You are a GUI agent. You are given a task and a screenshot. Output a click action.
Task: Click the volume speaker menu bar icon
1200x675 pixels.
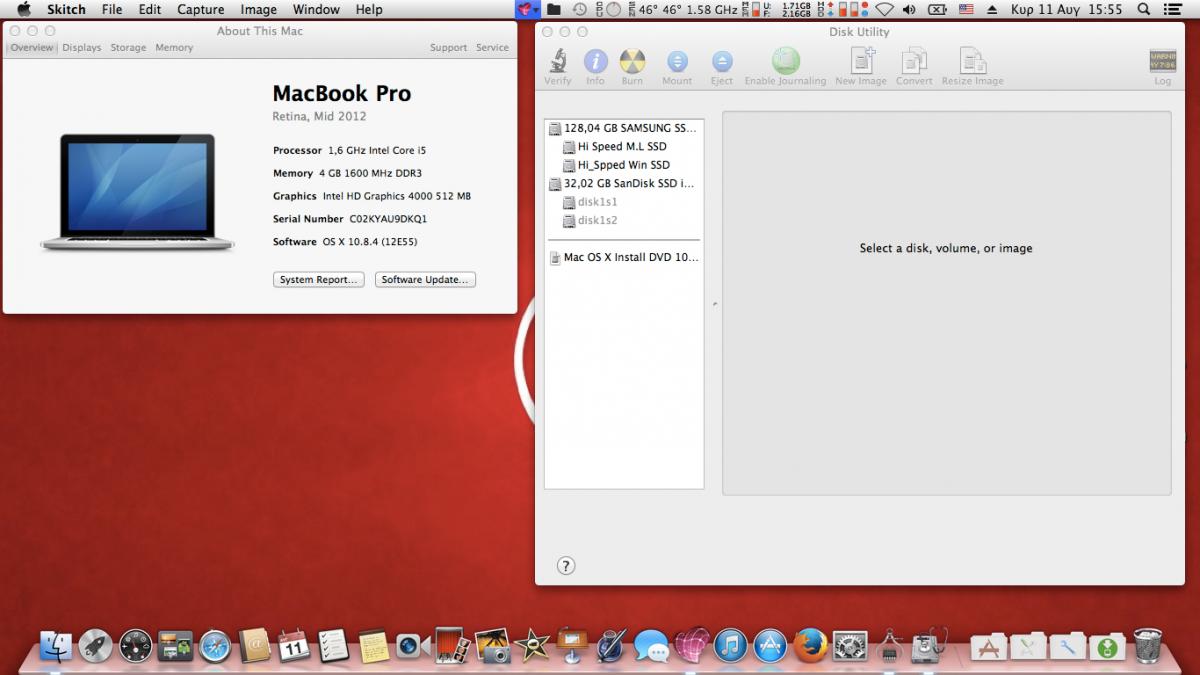tap(909, 9)
